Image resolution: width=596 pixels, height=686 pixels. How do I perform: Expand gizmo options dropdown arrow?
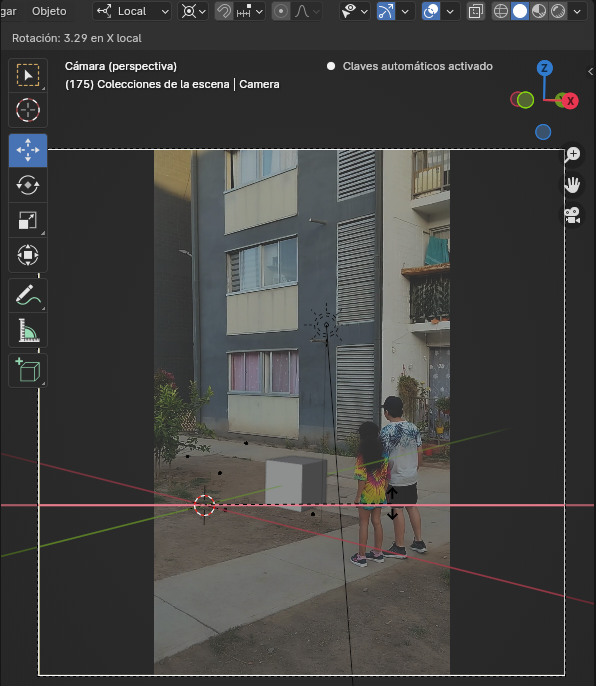[x=405, y=11]
